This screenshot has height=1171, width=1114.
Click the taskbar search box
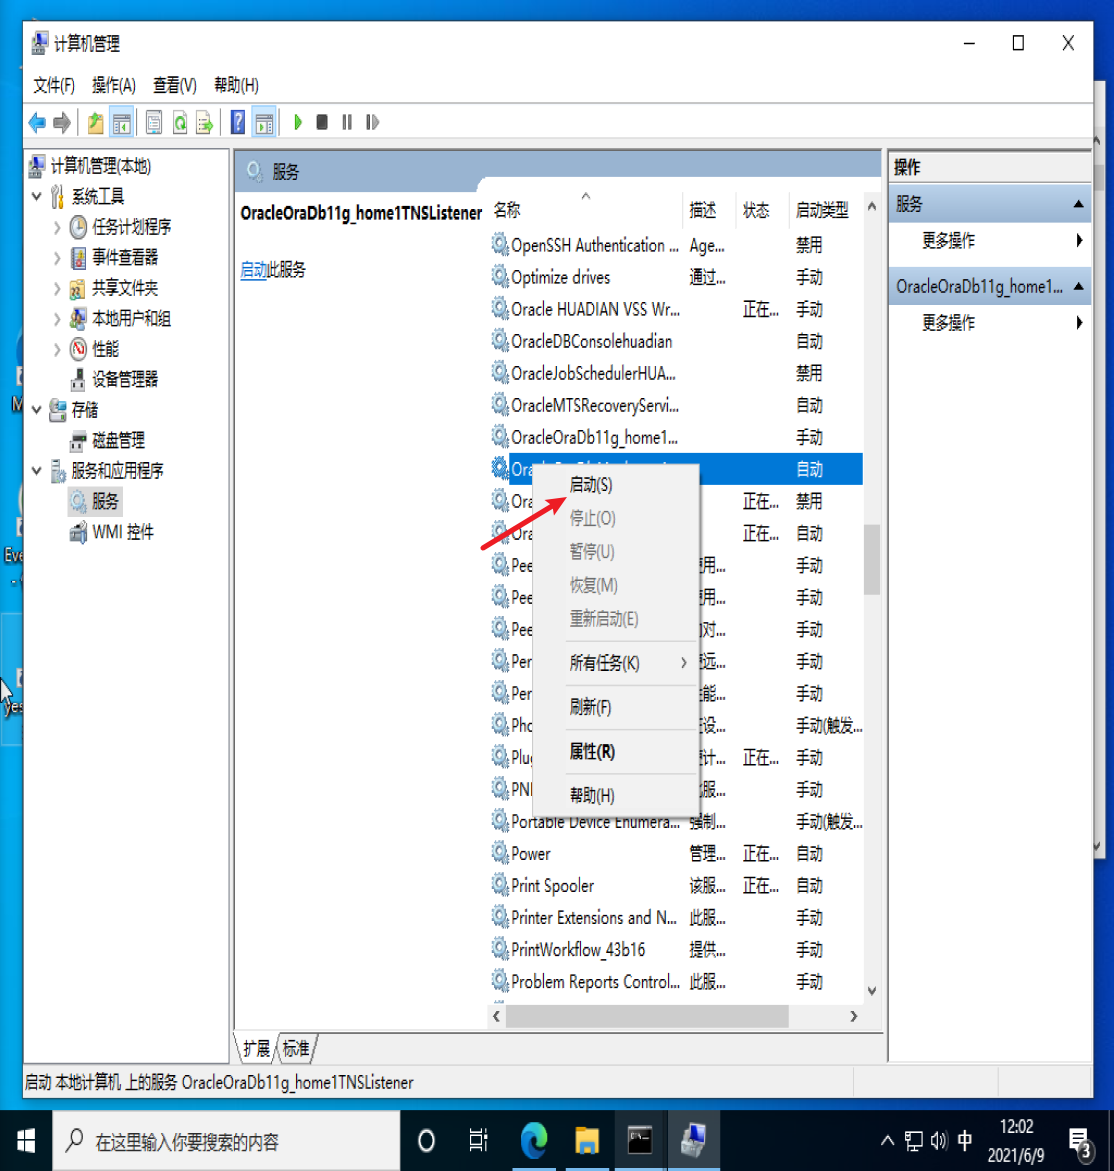[226, 1140]
